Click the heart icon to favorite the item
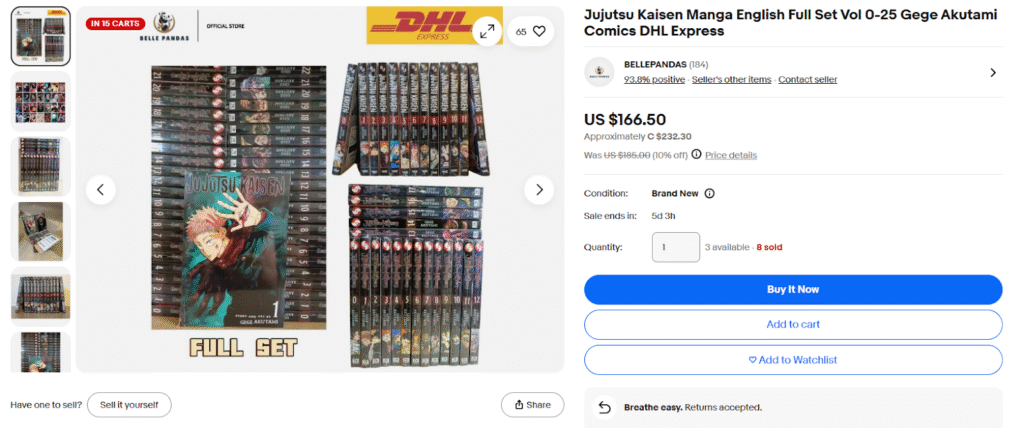Screen dimensions: 1024x428 click(539, 31)
